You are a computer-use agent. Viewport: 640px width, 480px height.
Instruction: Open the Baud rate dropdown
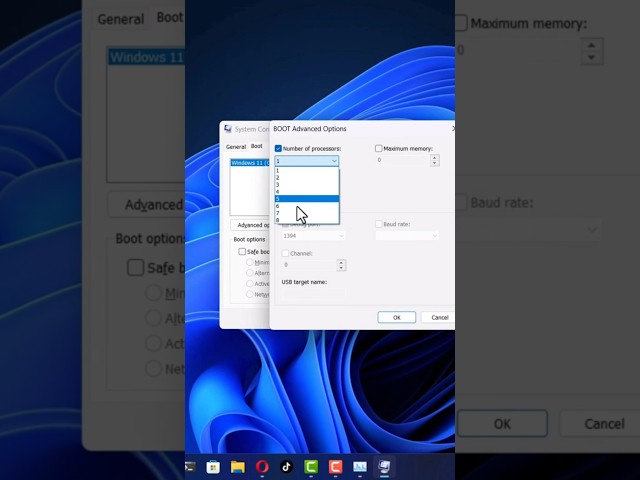coord(407,236)
